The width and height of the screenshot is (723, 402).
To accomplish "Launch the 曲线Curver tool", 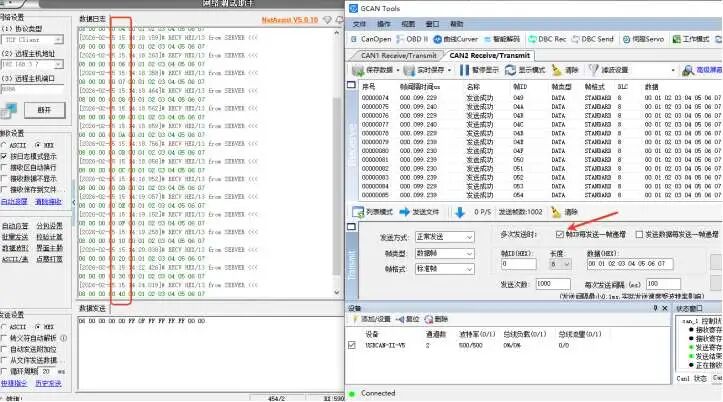I will coord(456,39).
